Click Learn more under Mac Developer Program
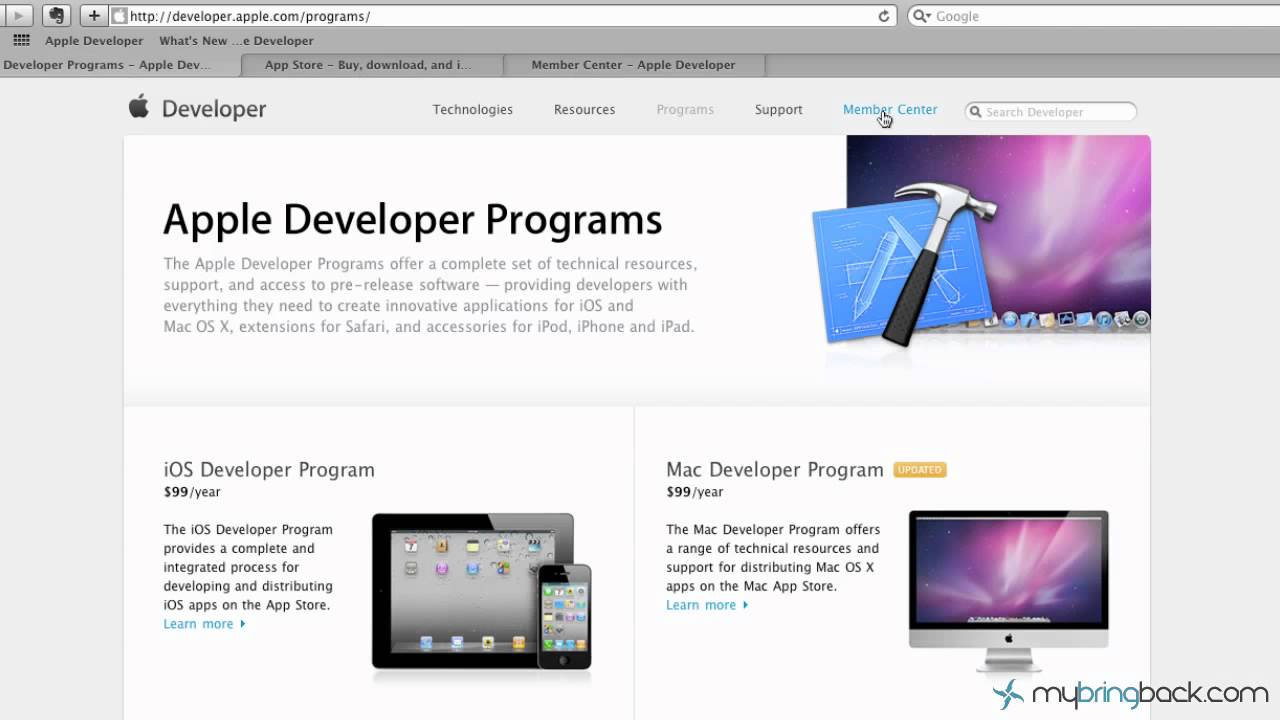Screen dimensions: 1280x720 (x=701, y=605)
